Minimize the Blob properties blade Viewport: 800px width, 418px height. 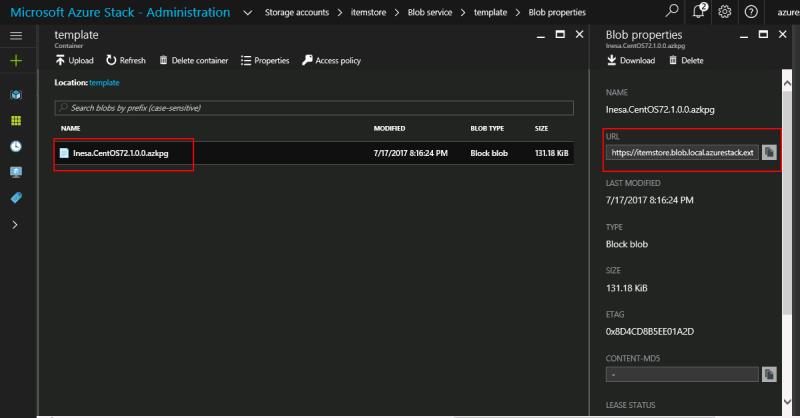(744, 35)
